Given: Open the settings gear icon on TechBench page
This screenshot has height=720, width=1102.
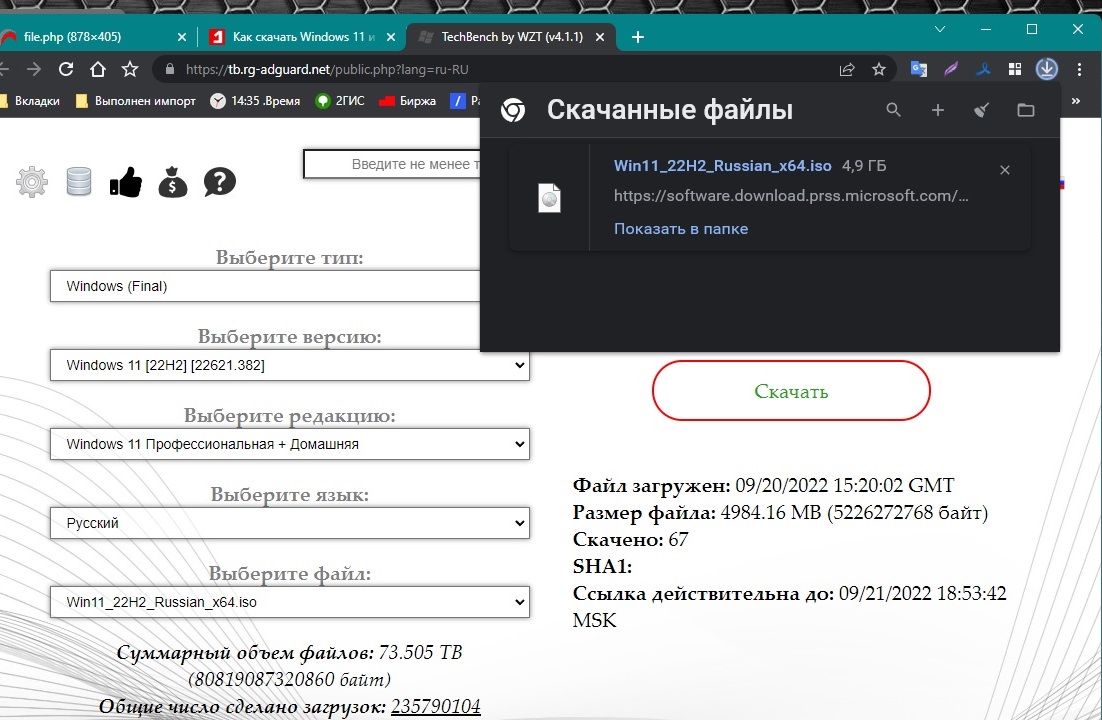Looking at the screenshot, I should click(32, 182).
